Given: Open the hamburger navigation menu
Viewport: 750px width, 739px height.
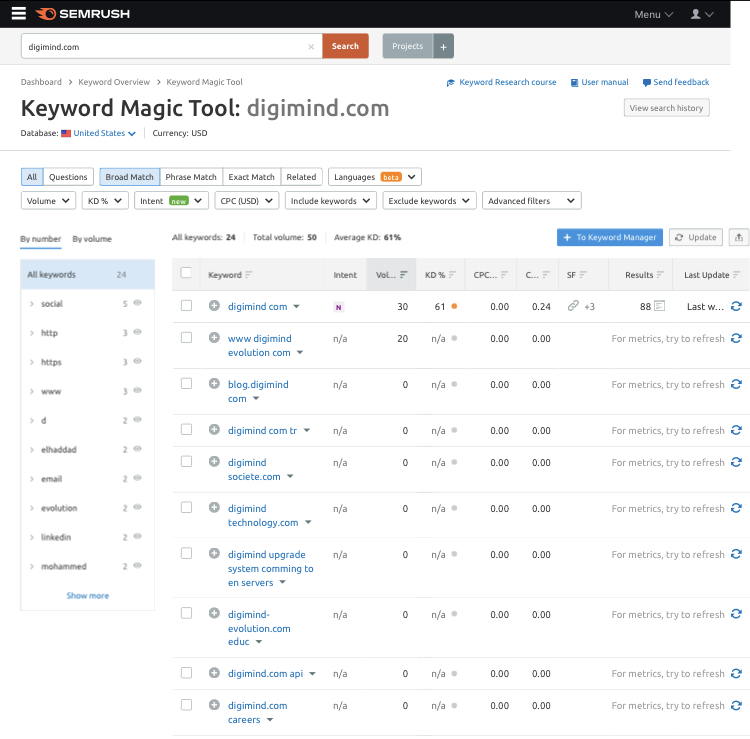Looking at the screenshot, I should click(x=19, y=13).
